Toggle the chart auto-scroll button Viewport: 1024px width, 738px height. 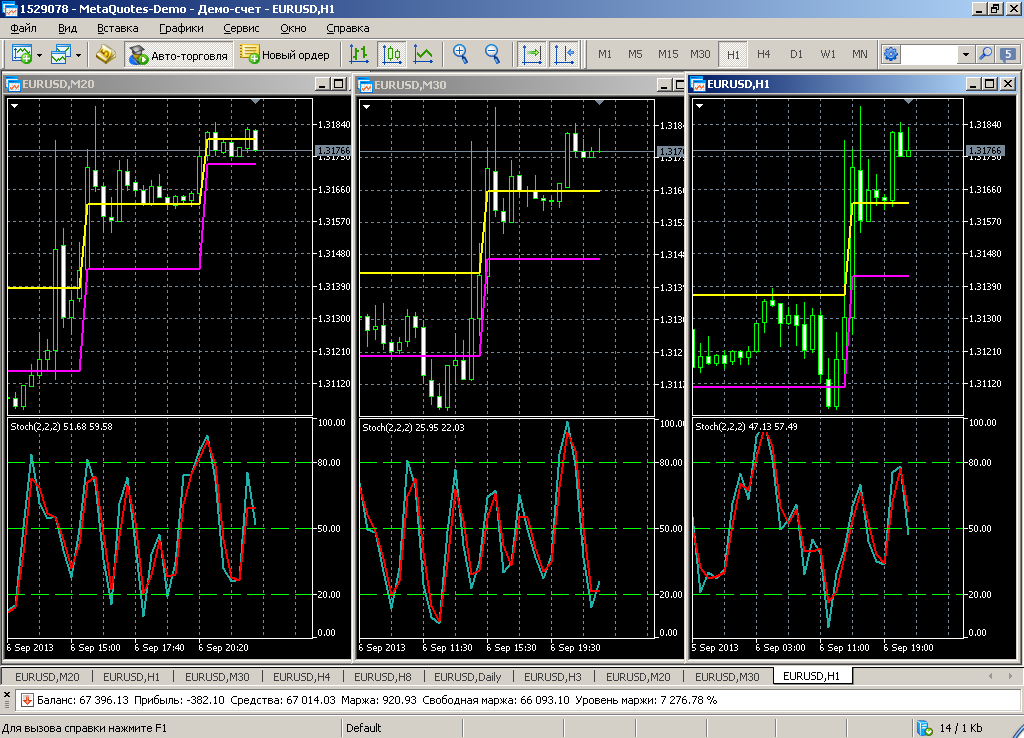click(x=531, y=54)
